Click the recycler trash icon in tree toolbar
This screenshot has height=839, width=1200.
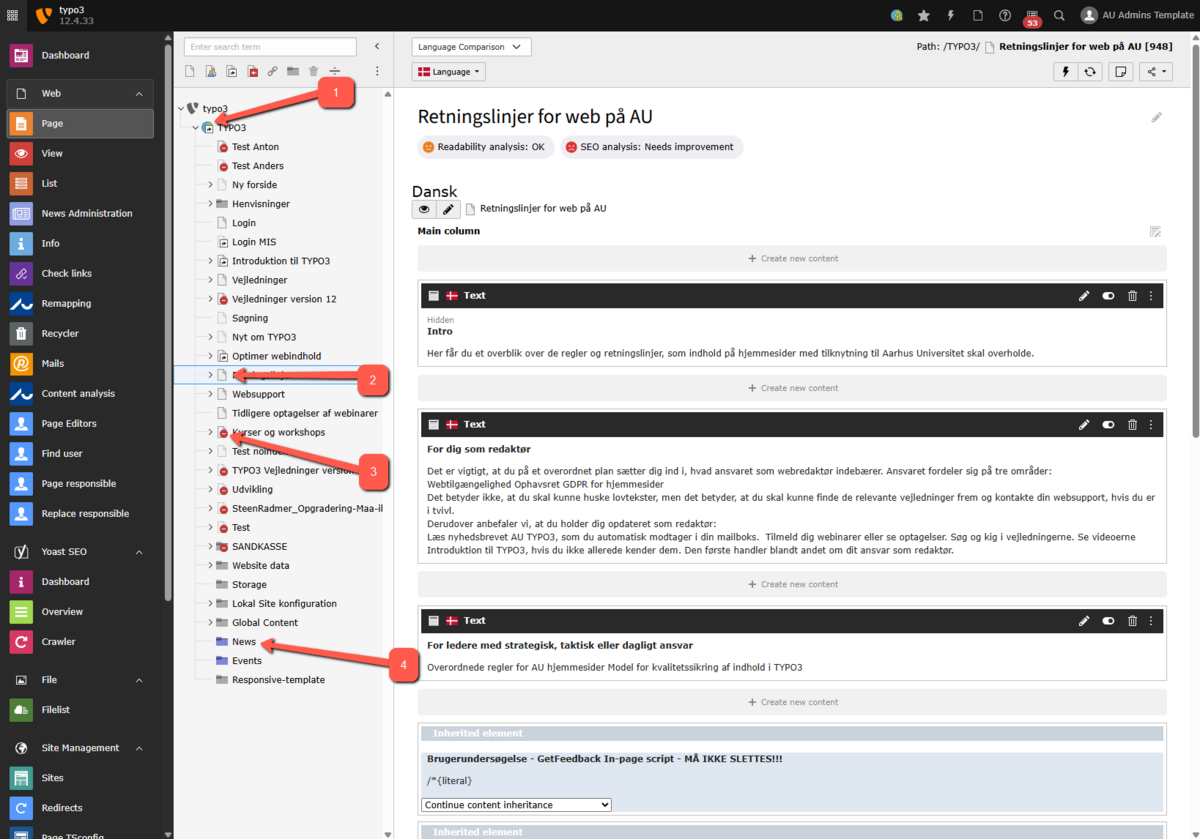click(314, 71)
